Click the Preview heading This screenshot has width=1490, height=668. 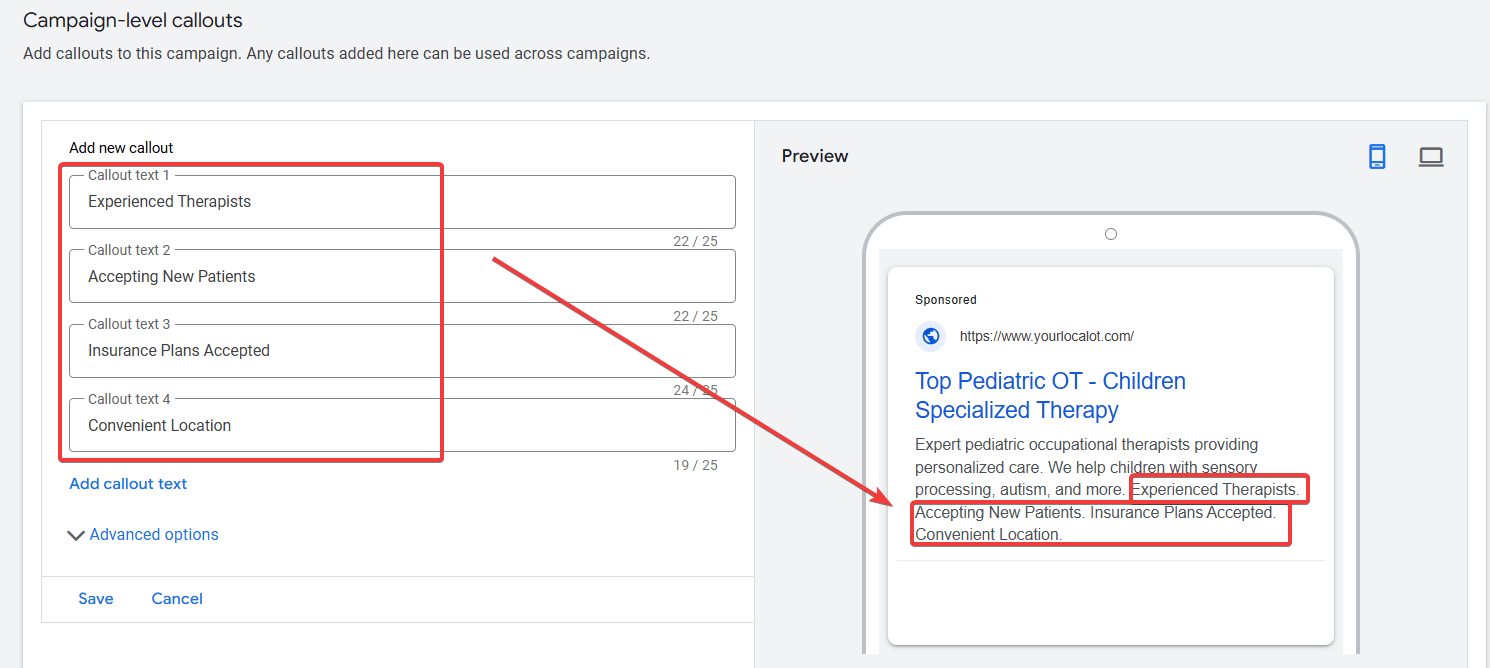pos(815,156)
